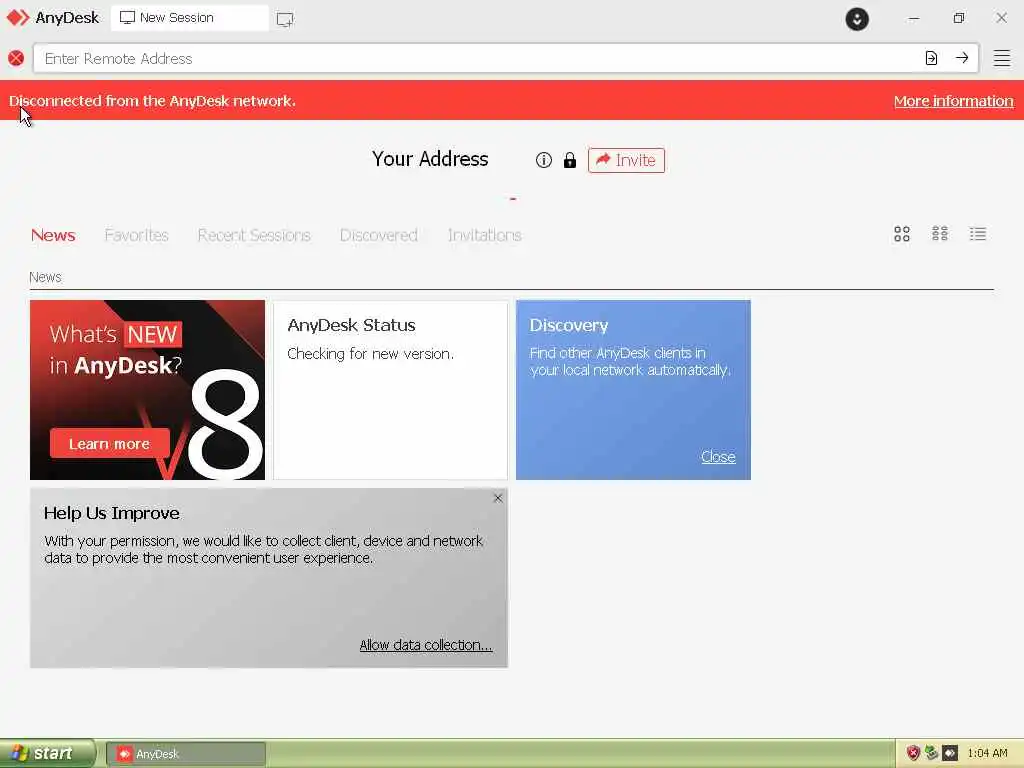
Task: Click the red disconnected status icon
Action: (16, 58)
